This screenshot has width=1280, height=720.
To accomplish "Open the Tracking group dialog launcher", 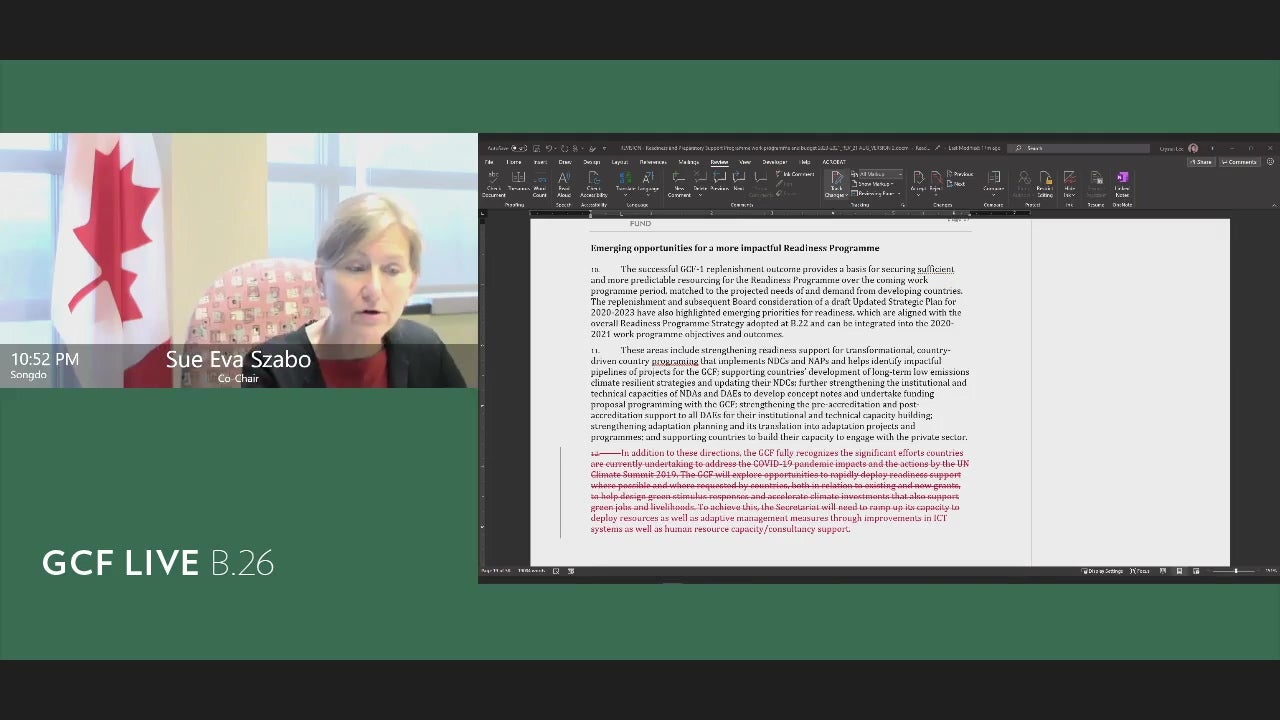I will (x=903, y=205).
